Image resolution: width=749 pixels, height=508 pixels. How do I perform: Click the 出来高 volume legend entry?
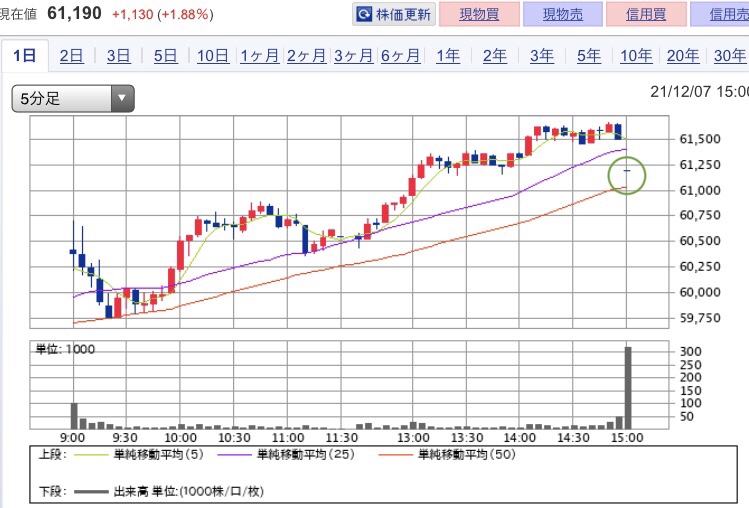point(168,491)
